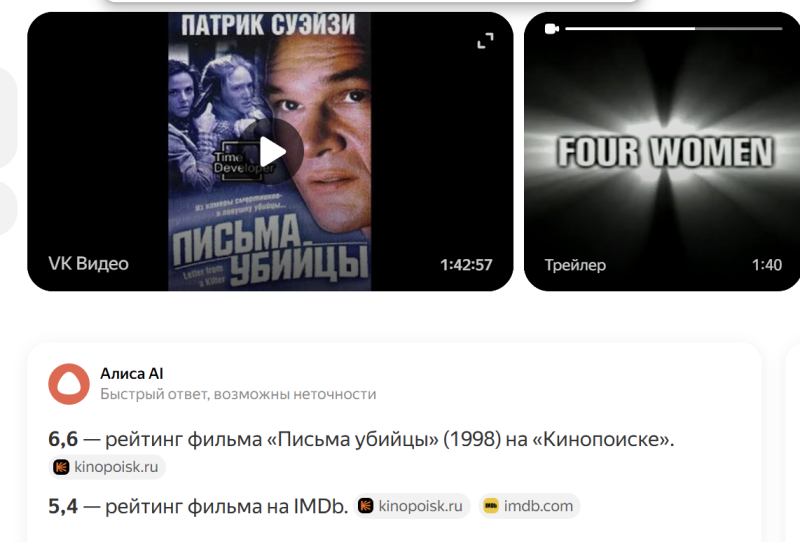800x542 pixels.
Task: Click the Трейлер label
Action: coord(575,265)
